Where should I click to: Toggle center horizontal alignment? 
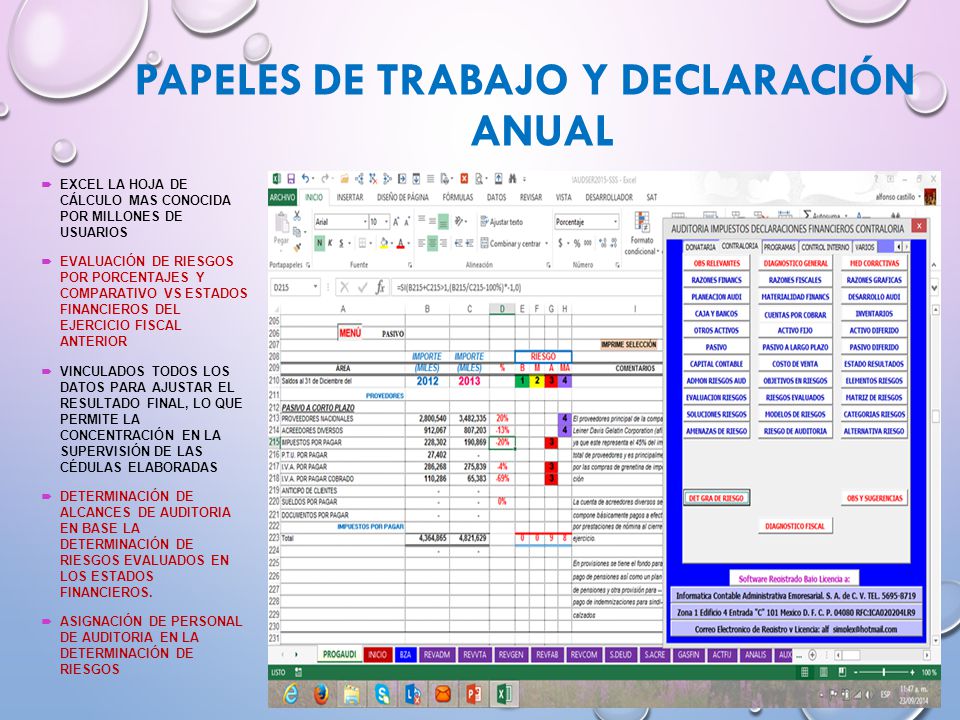coord(432,243)
